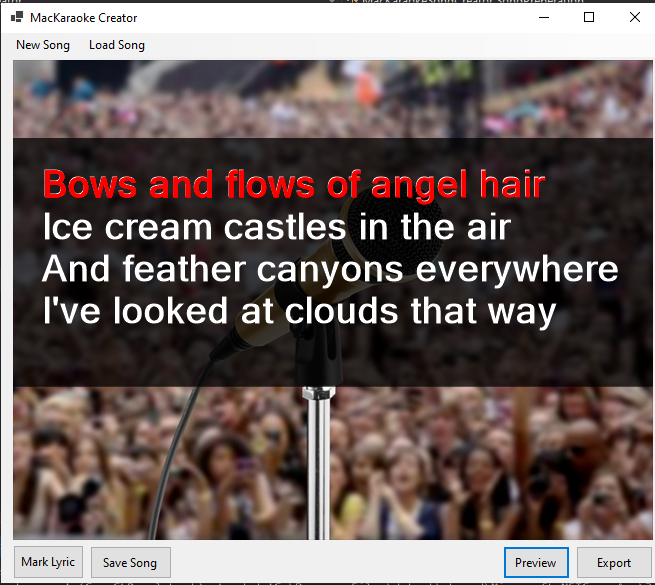The width and height of the screenshot is (655, 585).
Task: Click the MacKaraoke Creator app icon
Action: click(17, 17)
